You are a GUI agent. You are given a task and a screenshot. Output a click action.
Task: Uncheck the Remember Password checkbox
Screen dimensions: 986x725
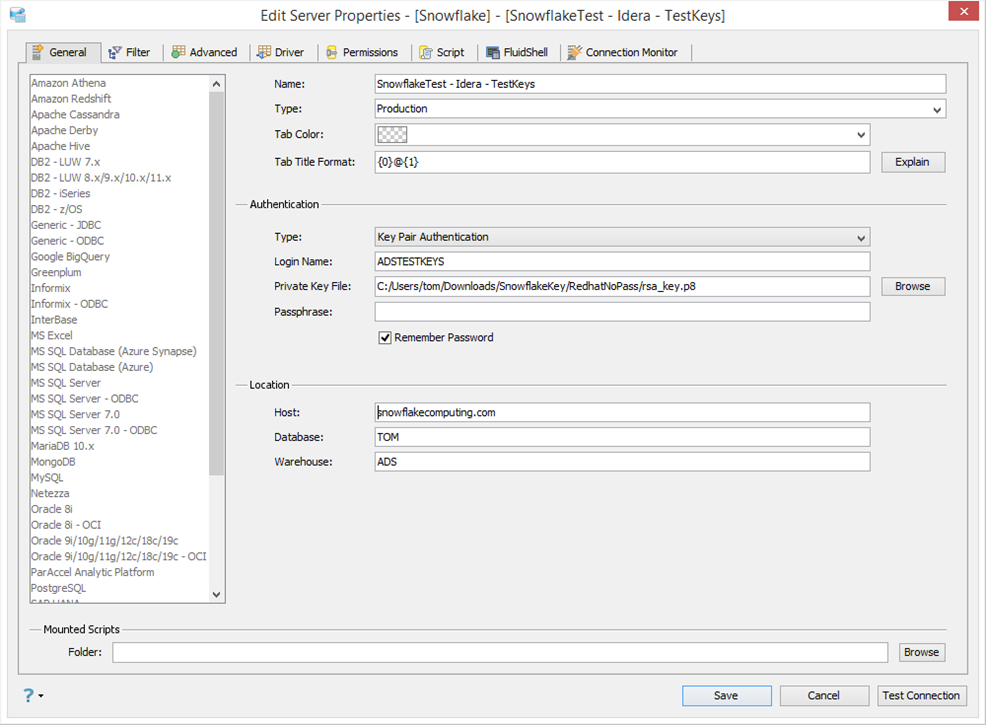[385, 338]
